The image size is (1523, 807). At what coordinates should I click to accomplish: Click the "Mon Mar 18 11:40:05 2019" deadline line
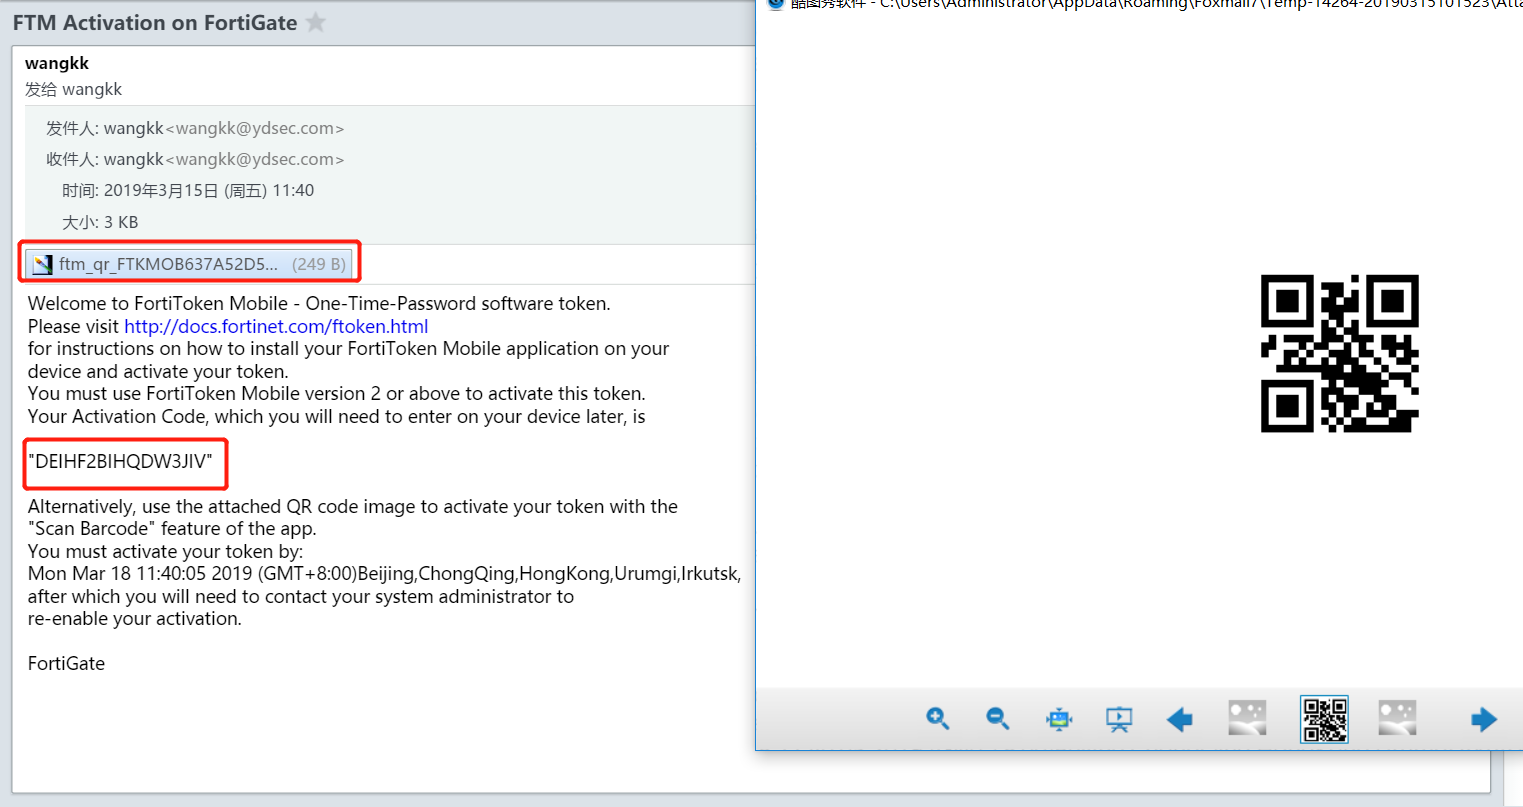click(x=385, y=573)
